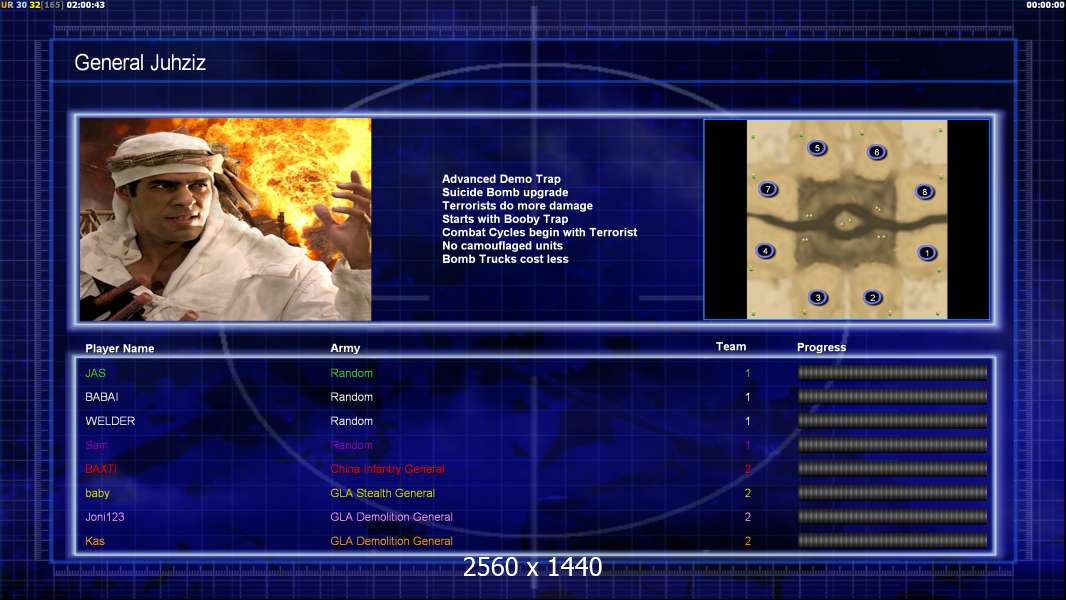Click start position marker 4 on minimap
The height and width of the screenshot is (600, 1066).
765,251
